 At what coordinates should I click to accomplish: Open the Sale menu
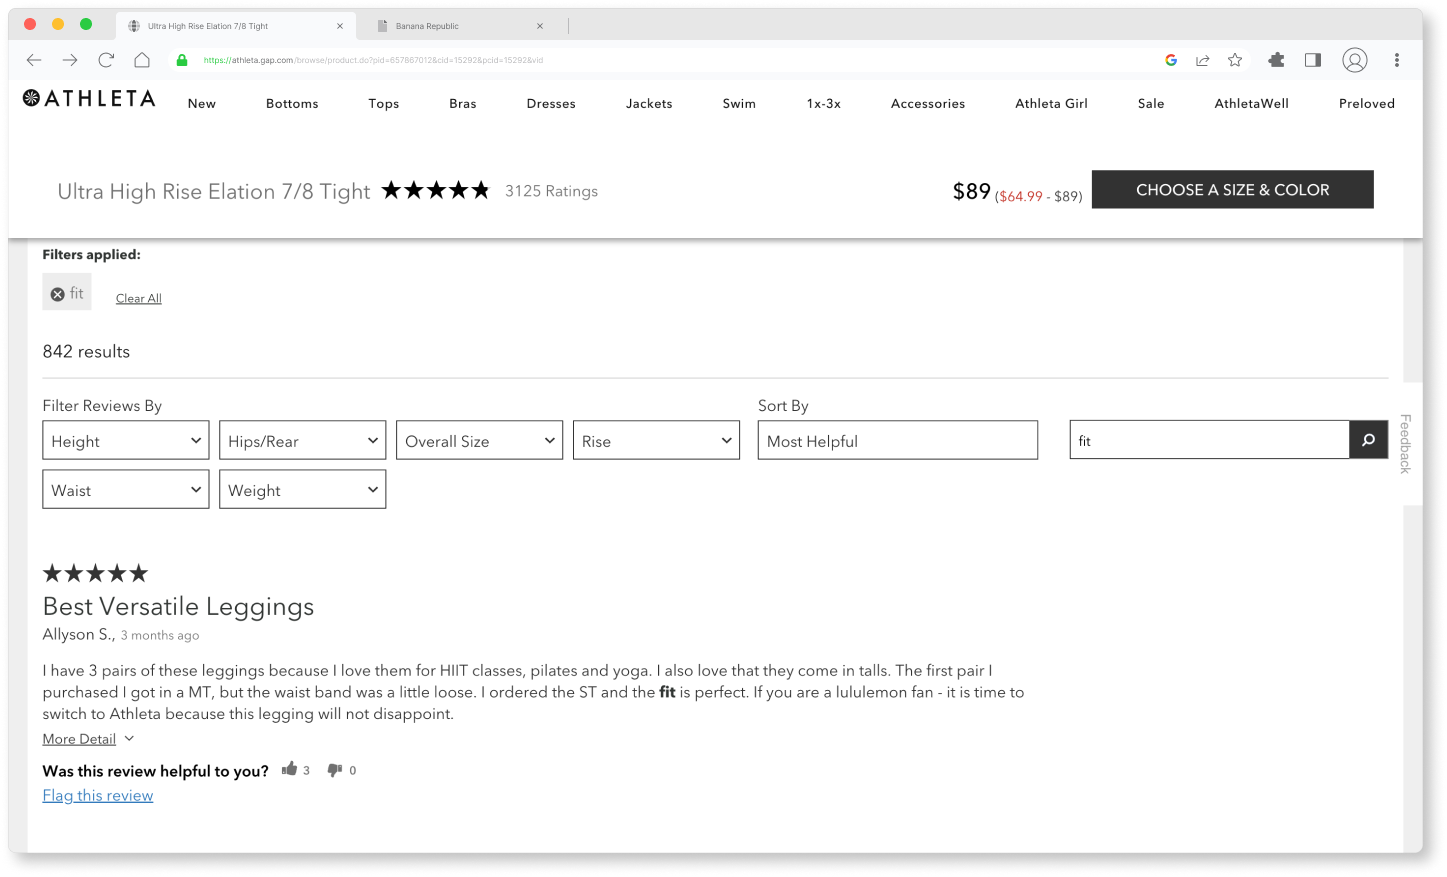pos(1151,103)
